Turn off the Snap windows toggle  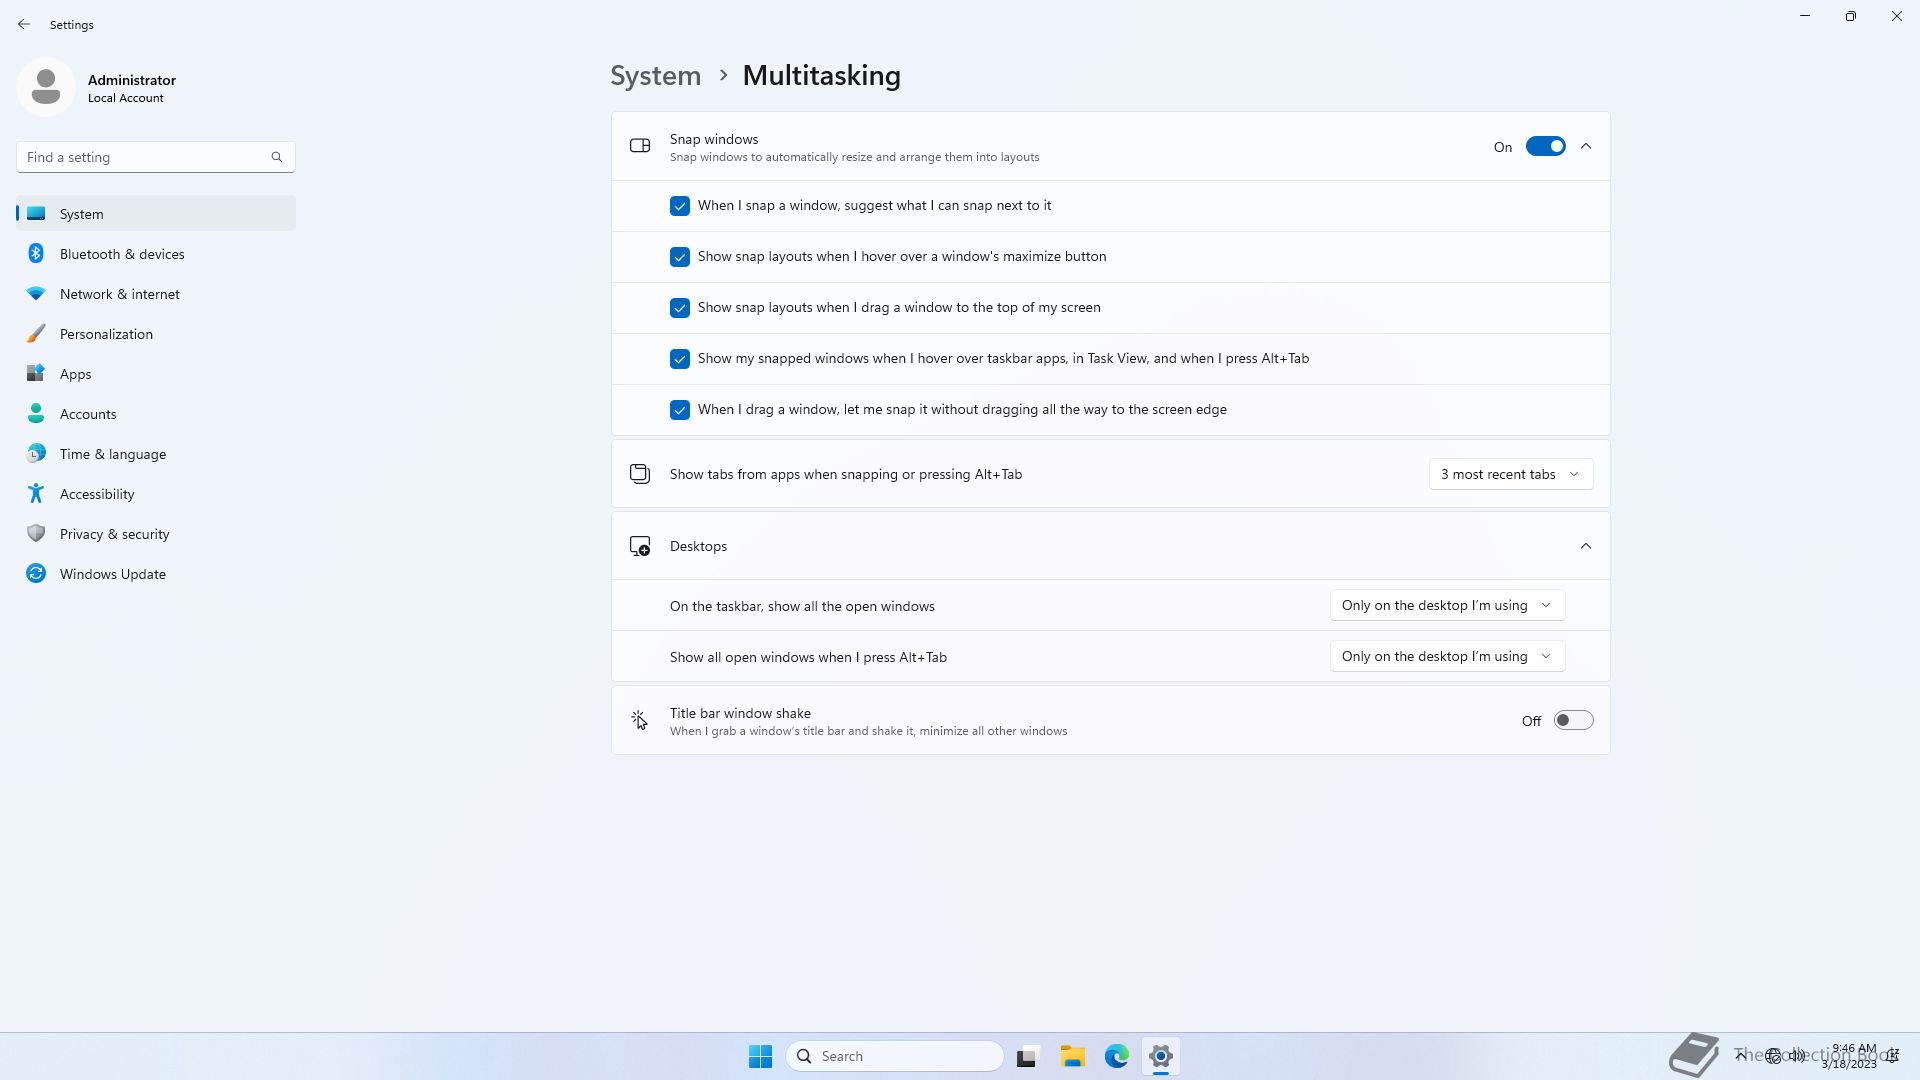1545,147
